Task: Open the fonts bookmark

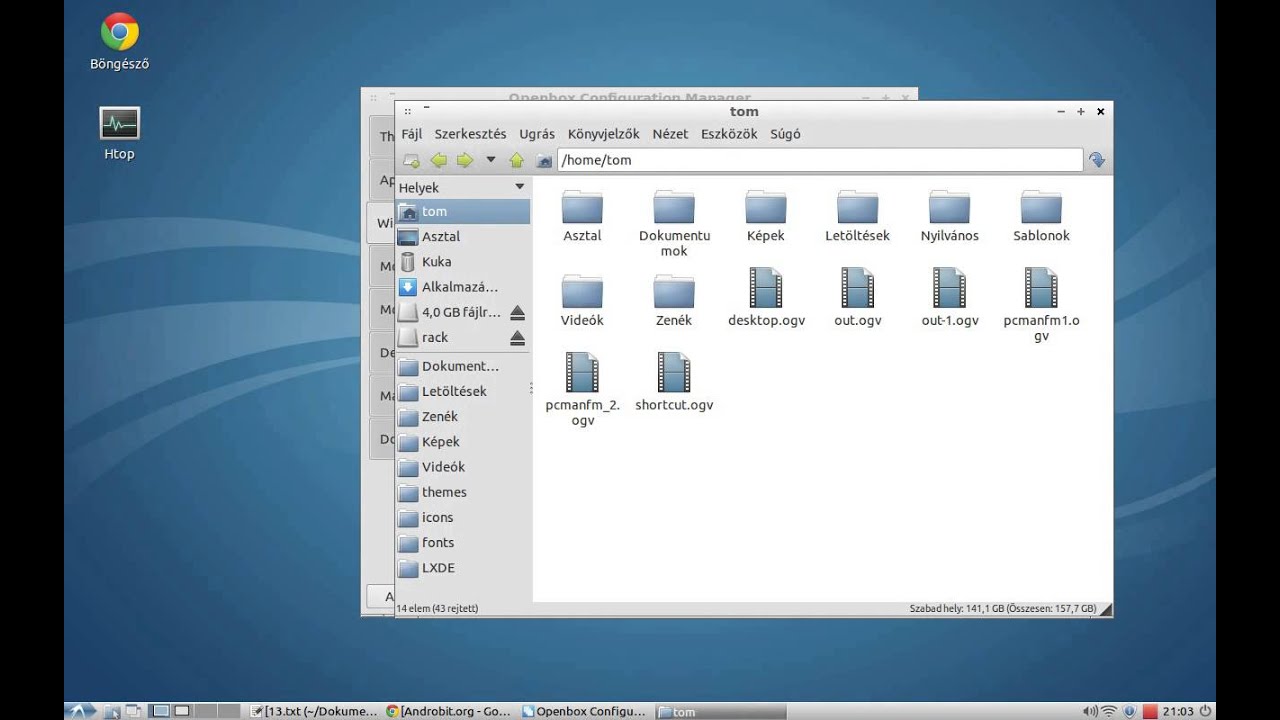Action: pos(463,542)
